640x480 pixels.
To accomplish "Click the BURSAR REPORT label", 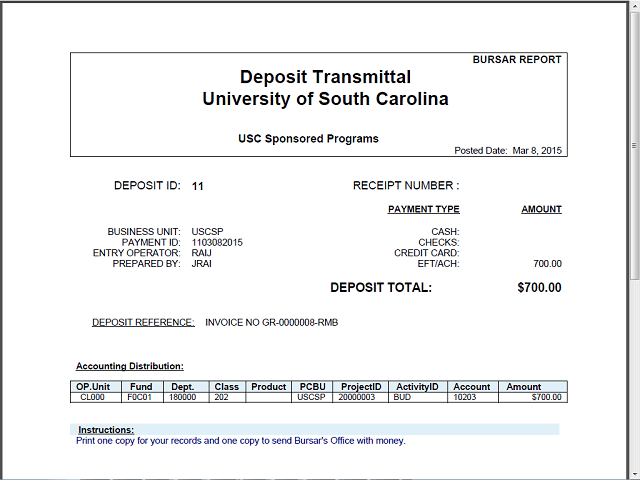I will 517,60.
